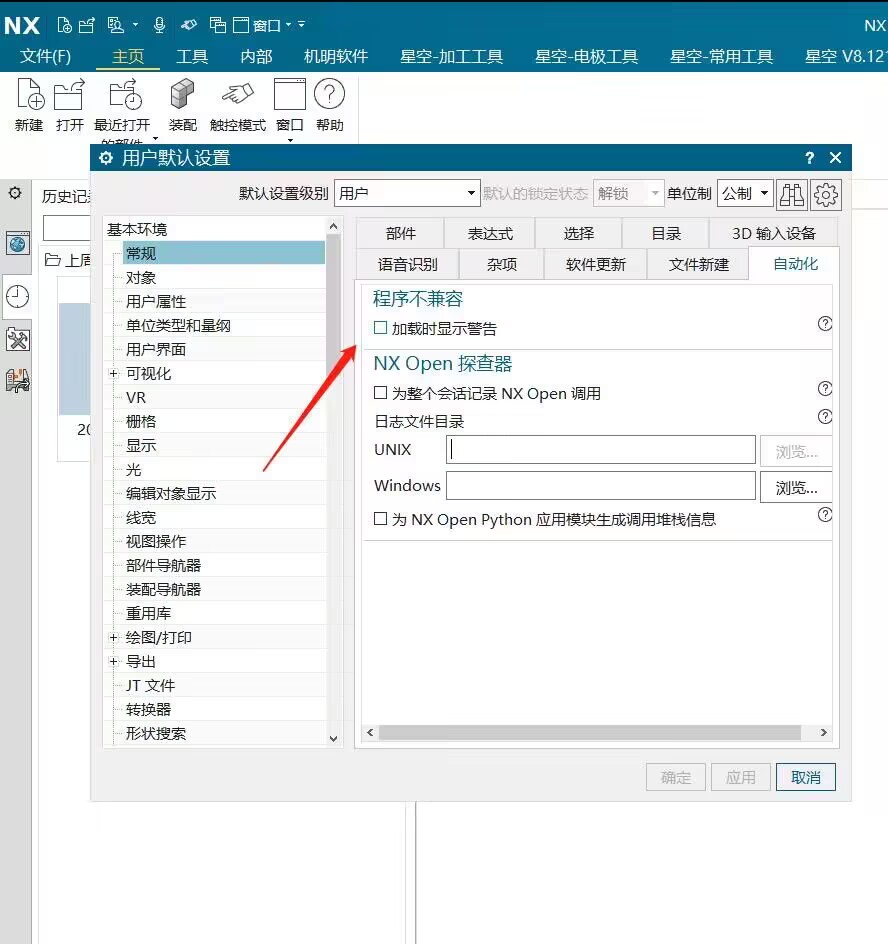Select 转换器 tree item
Screen dimensions: 888x944
click(148, 709)
